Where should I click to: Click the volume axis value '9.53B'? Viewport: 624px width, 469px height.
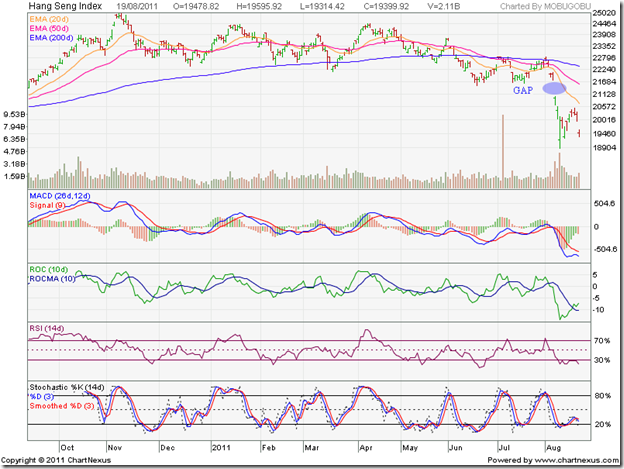point(14,114)
